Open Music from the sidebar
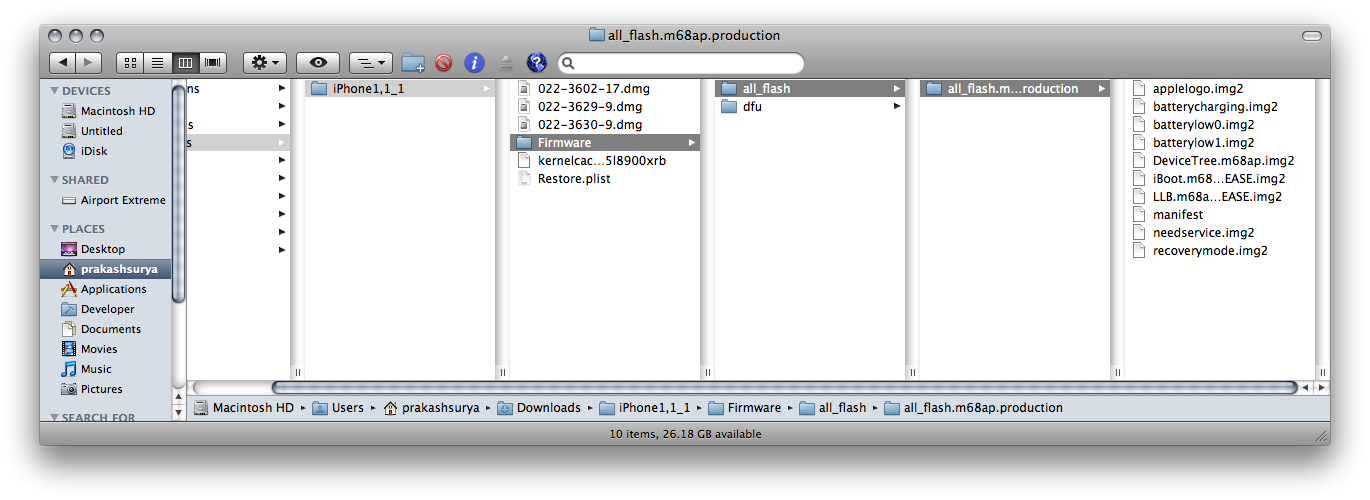Screen dimensions: 1370x500 click(x=86, y=369)
